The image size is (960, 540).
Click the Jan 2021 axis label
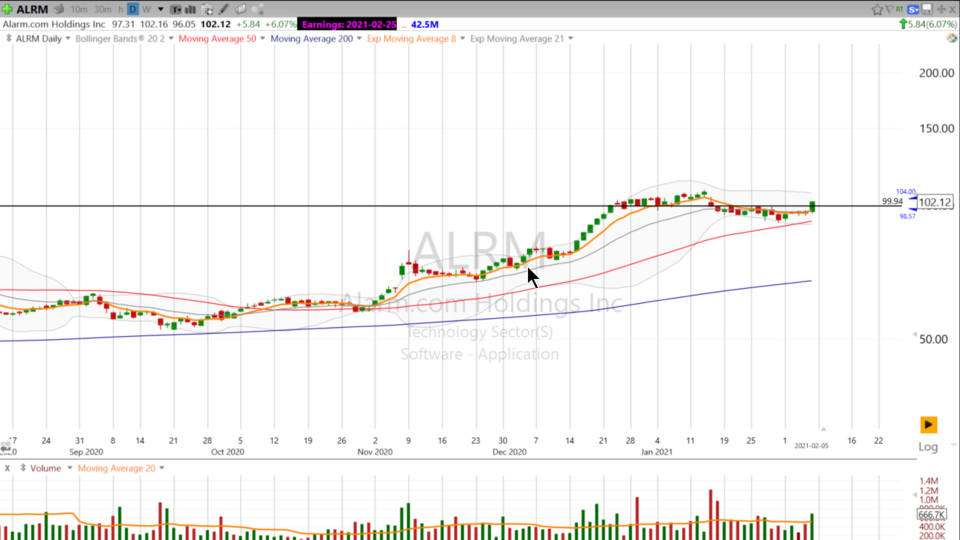(x=656, y=452)
